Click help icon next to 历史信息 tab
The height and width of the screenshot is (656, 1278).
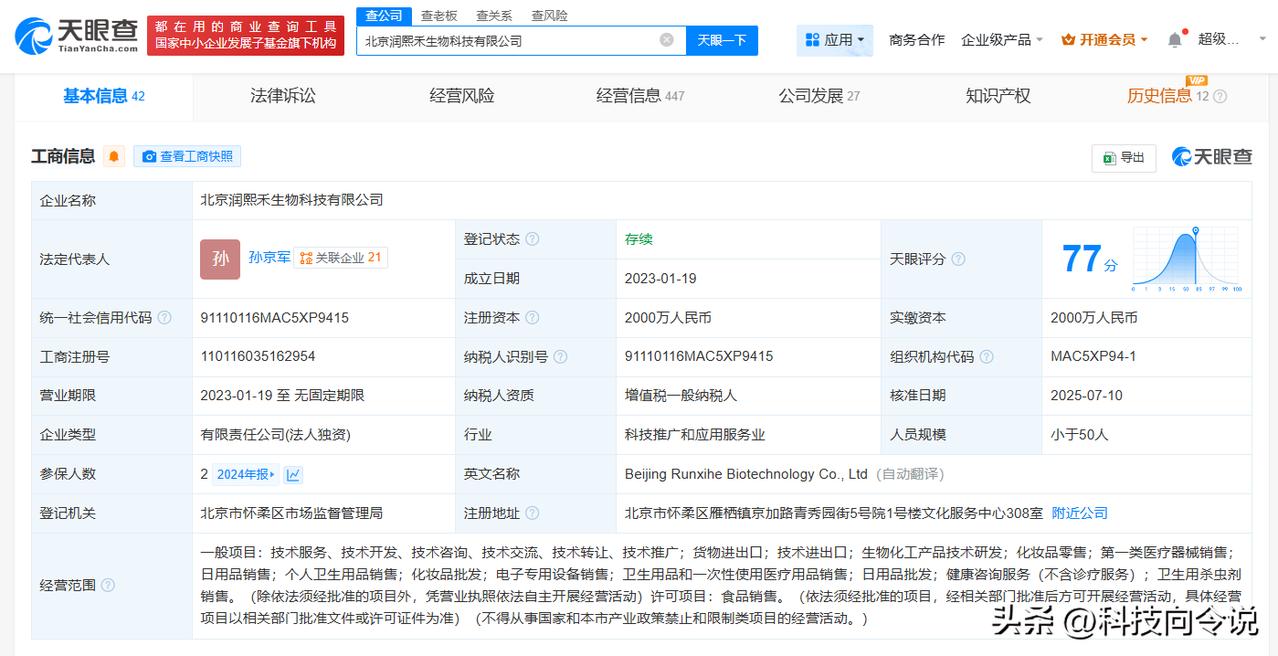coord(1219,97)
